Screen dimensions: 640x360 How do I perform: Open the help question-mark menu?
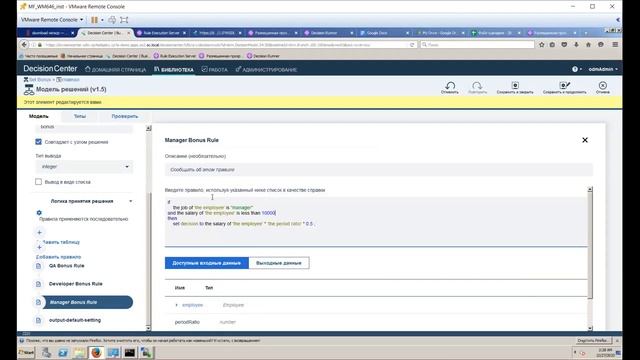coord(577,69)
